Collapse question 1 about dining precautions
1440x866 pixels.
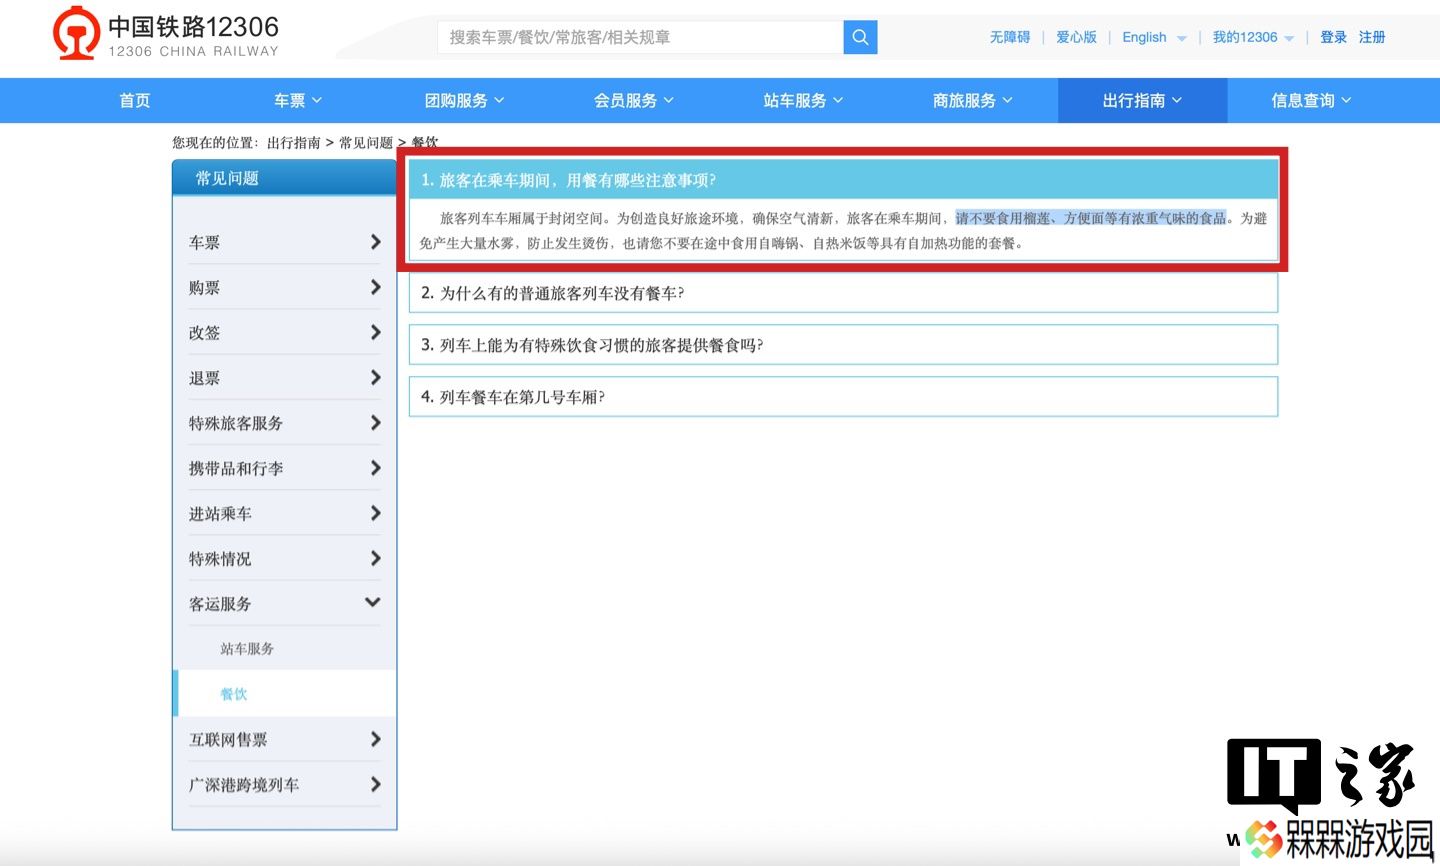pos(843,180)
